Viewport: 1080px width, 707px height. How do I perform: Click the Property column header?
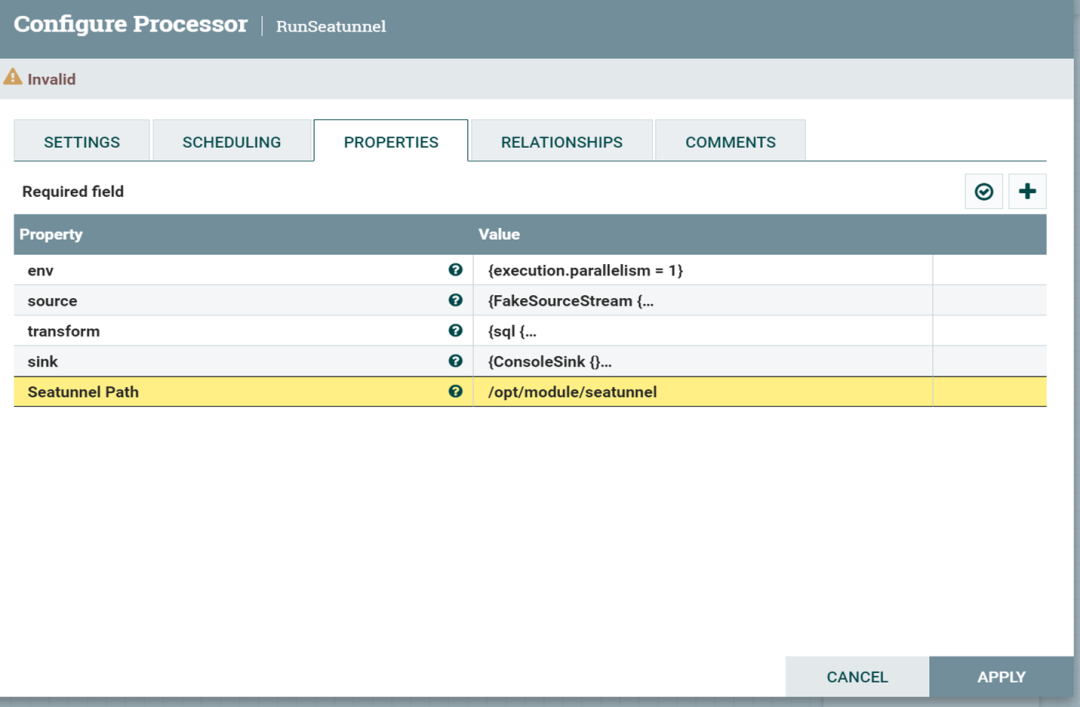pyautogui.click(x=51, y=234)
